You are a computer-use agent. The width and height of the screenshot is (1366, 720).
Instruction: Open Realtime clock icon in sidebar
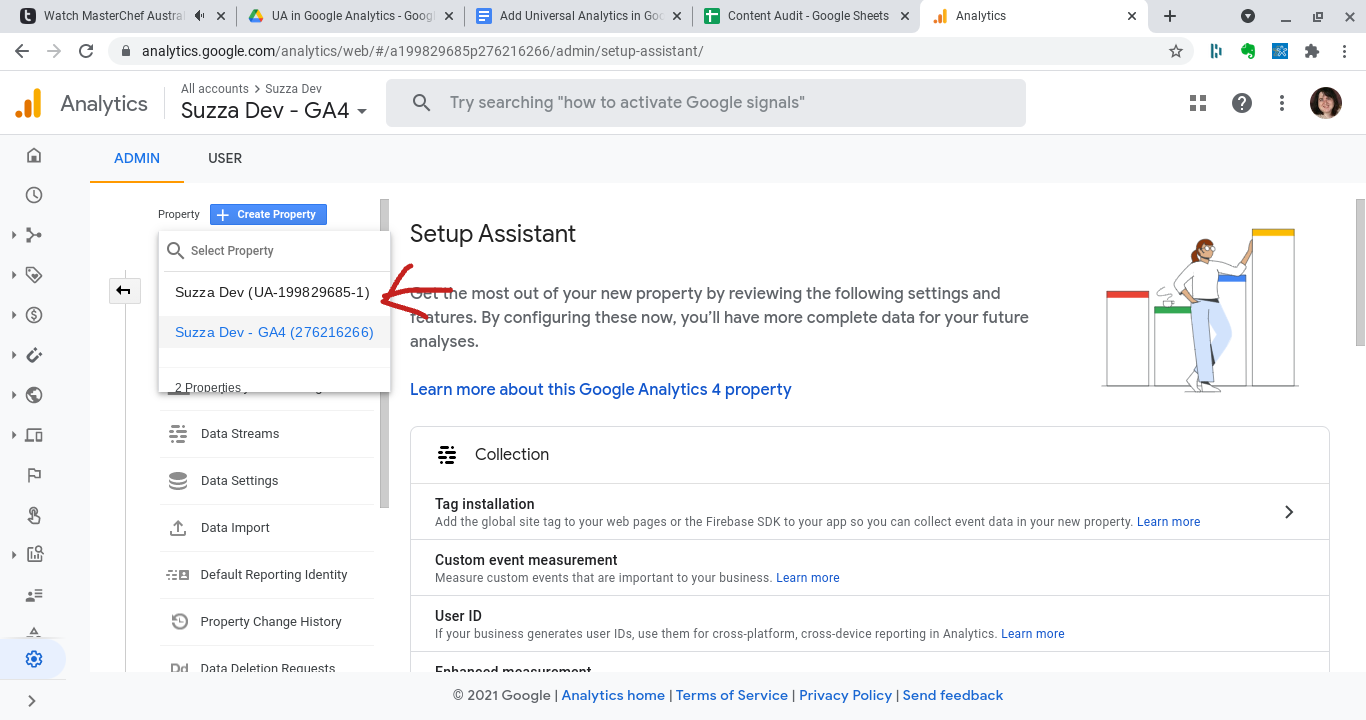tap(34, 195)
